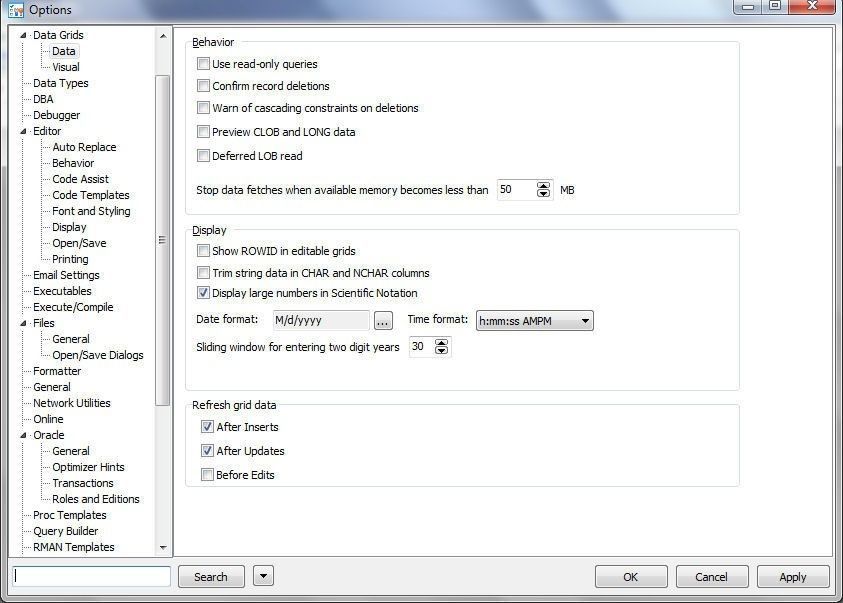Screen dimensions: 843x603
Task: Open Optimizer Hints settings
Action: tap(88, 467)
